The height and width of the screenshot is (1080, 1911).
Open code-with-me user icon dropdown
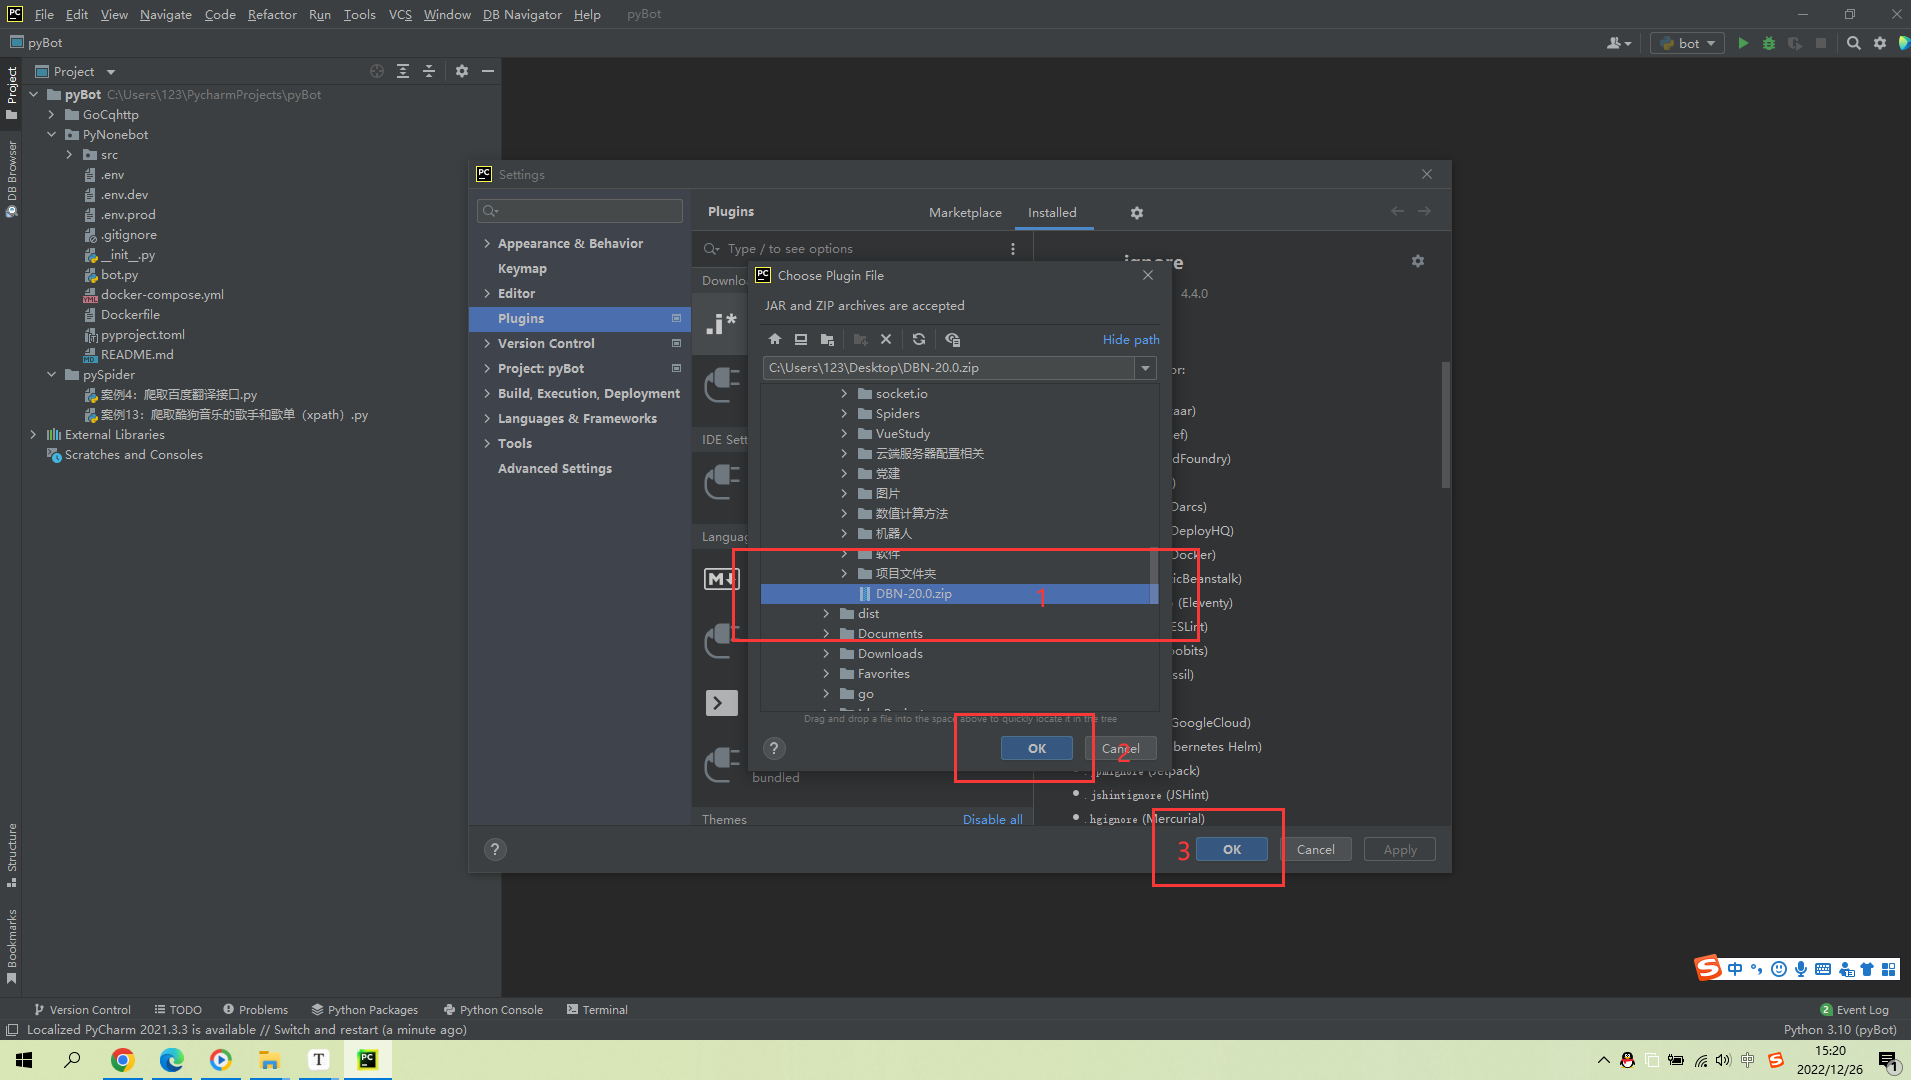click(x=1619, y=43)
